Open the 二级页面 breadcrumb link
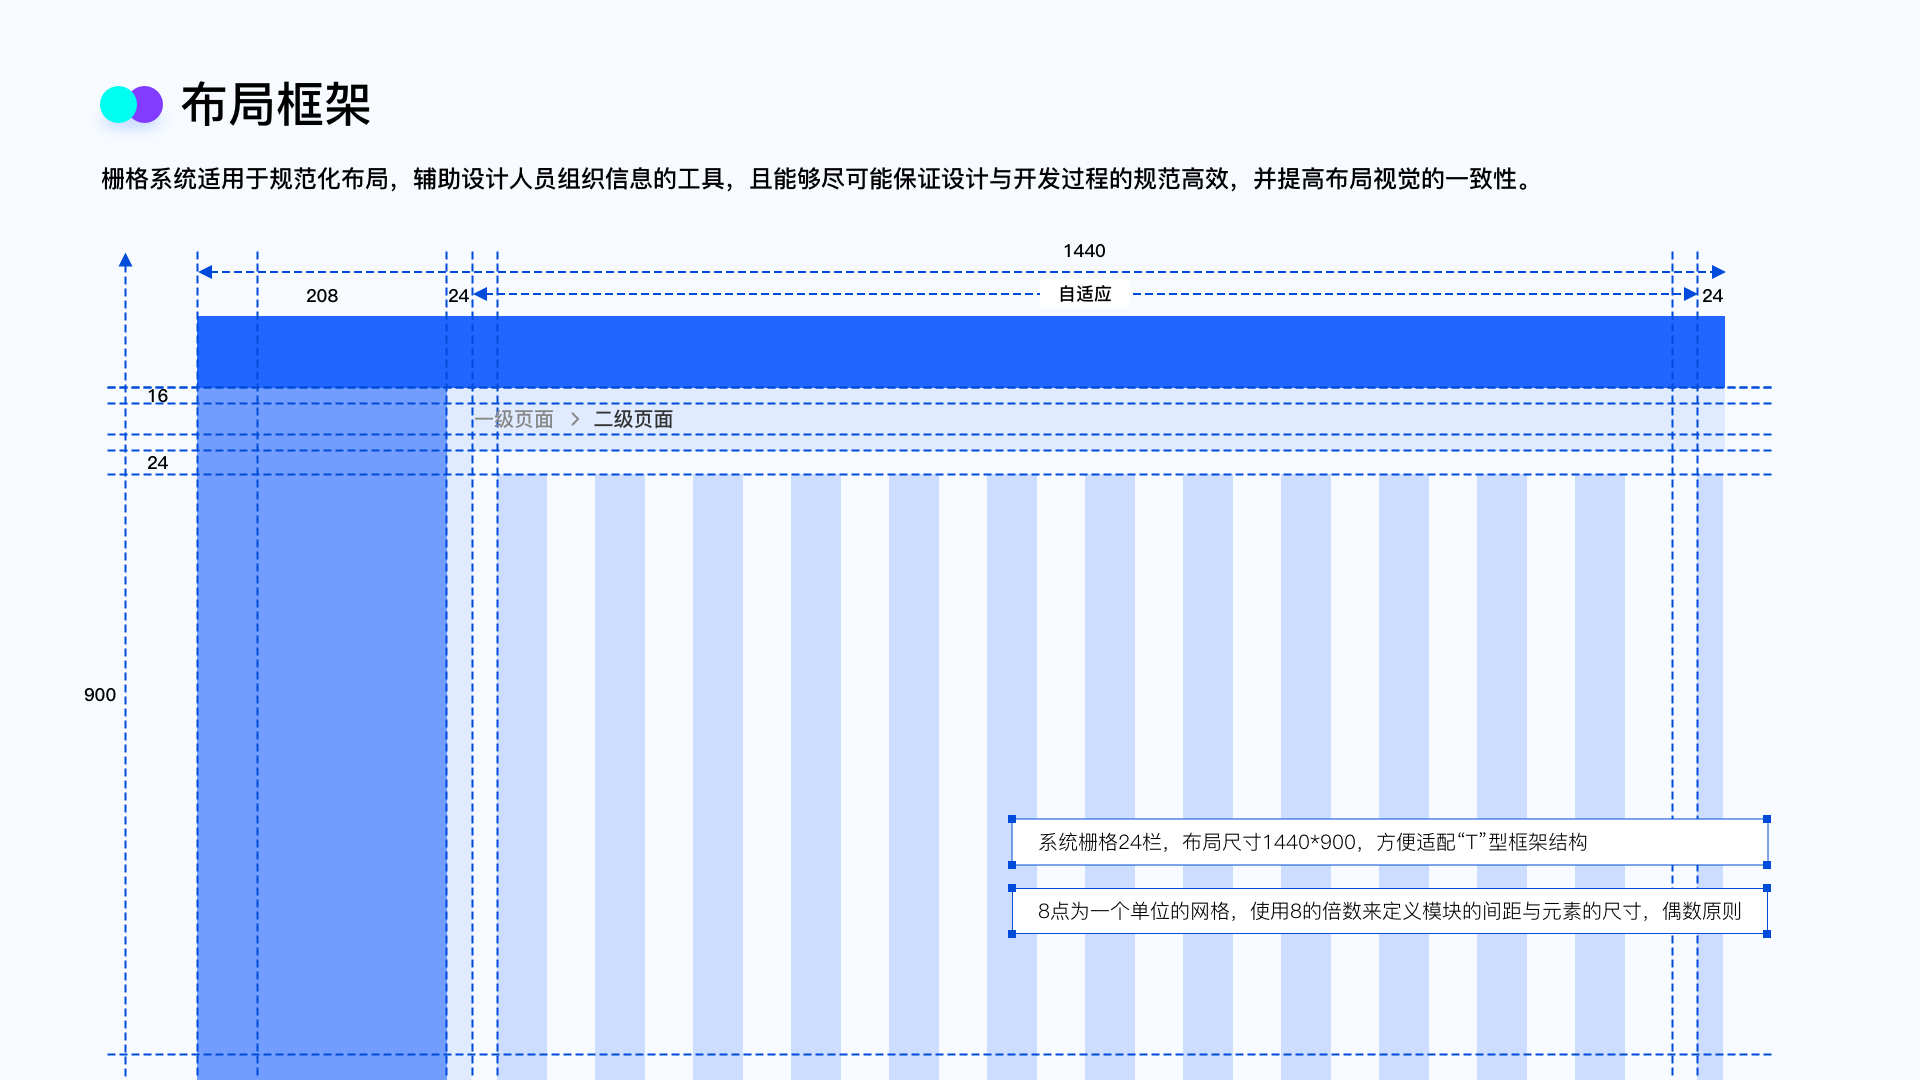This screenshot has height=1080, width=1920. [633, 419]
